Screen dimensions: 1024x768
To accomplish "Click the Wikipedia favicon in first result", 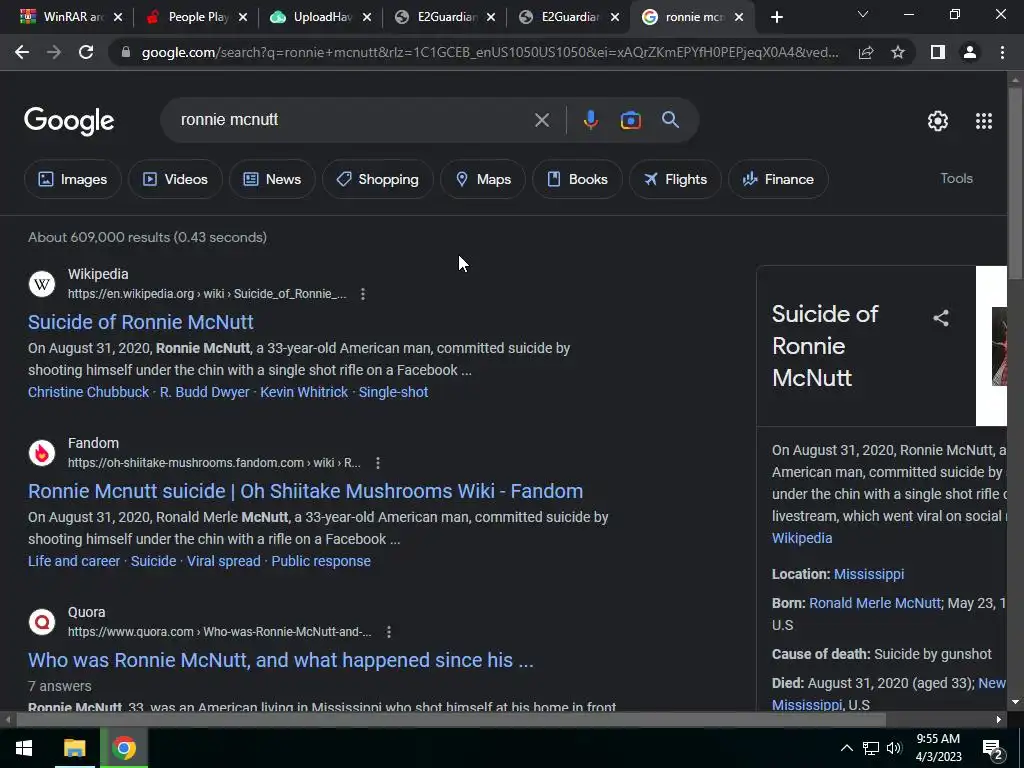I will [x=42, y=284].
